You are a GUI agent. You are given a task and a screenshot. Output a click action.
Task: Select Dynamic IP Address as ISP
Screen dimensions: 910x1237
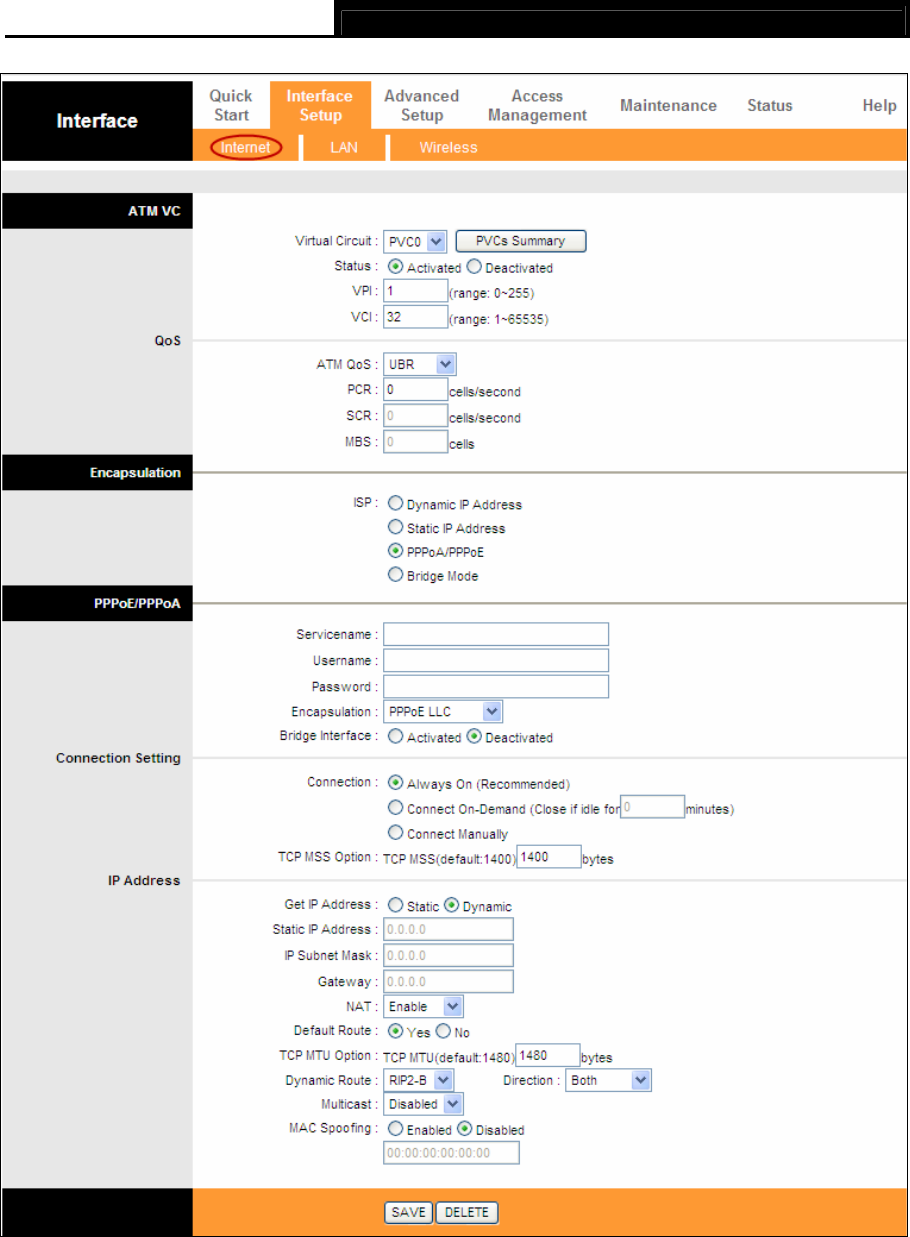395,504
